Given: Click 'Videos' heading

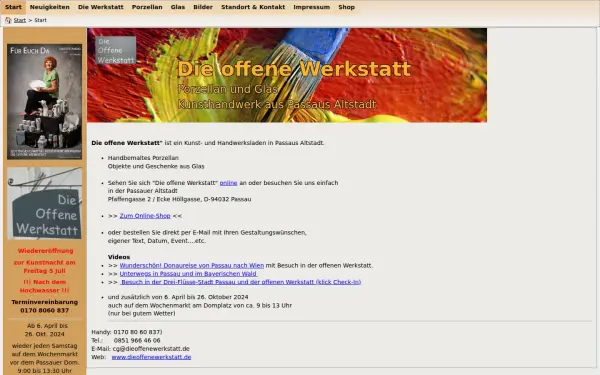Looking at the screenshot, I should click(119, 257).
